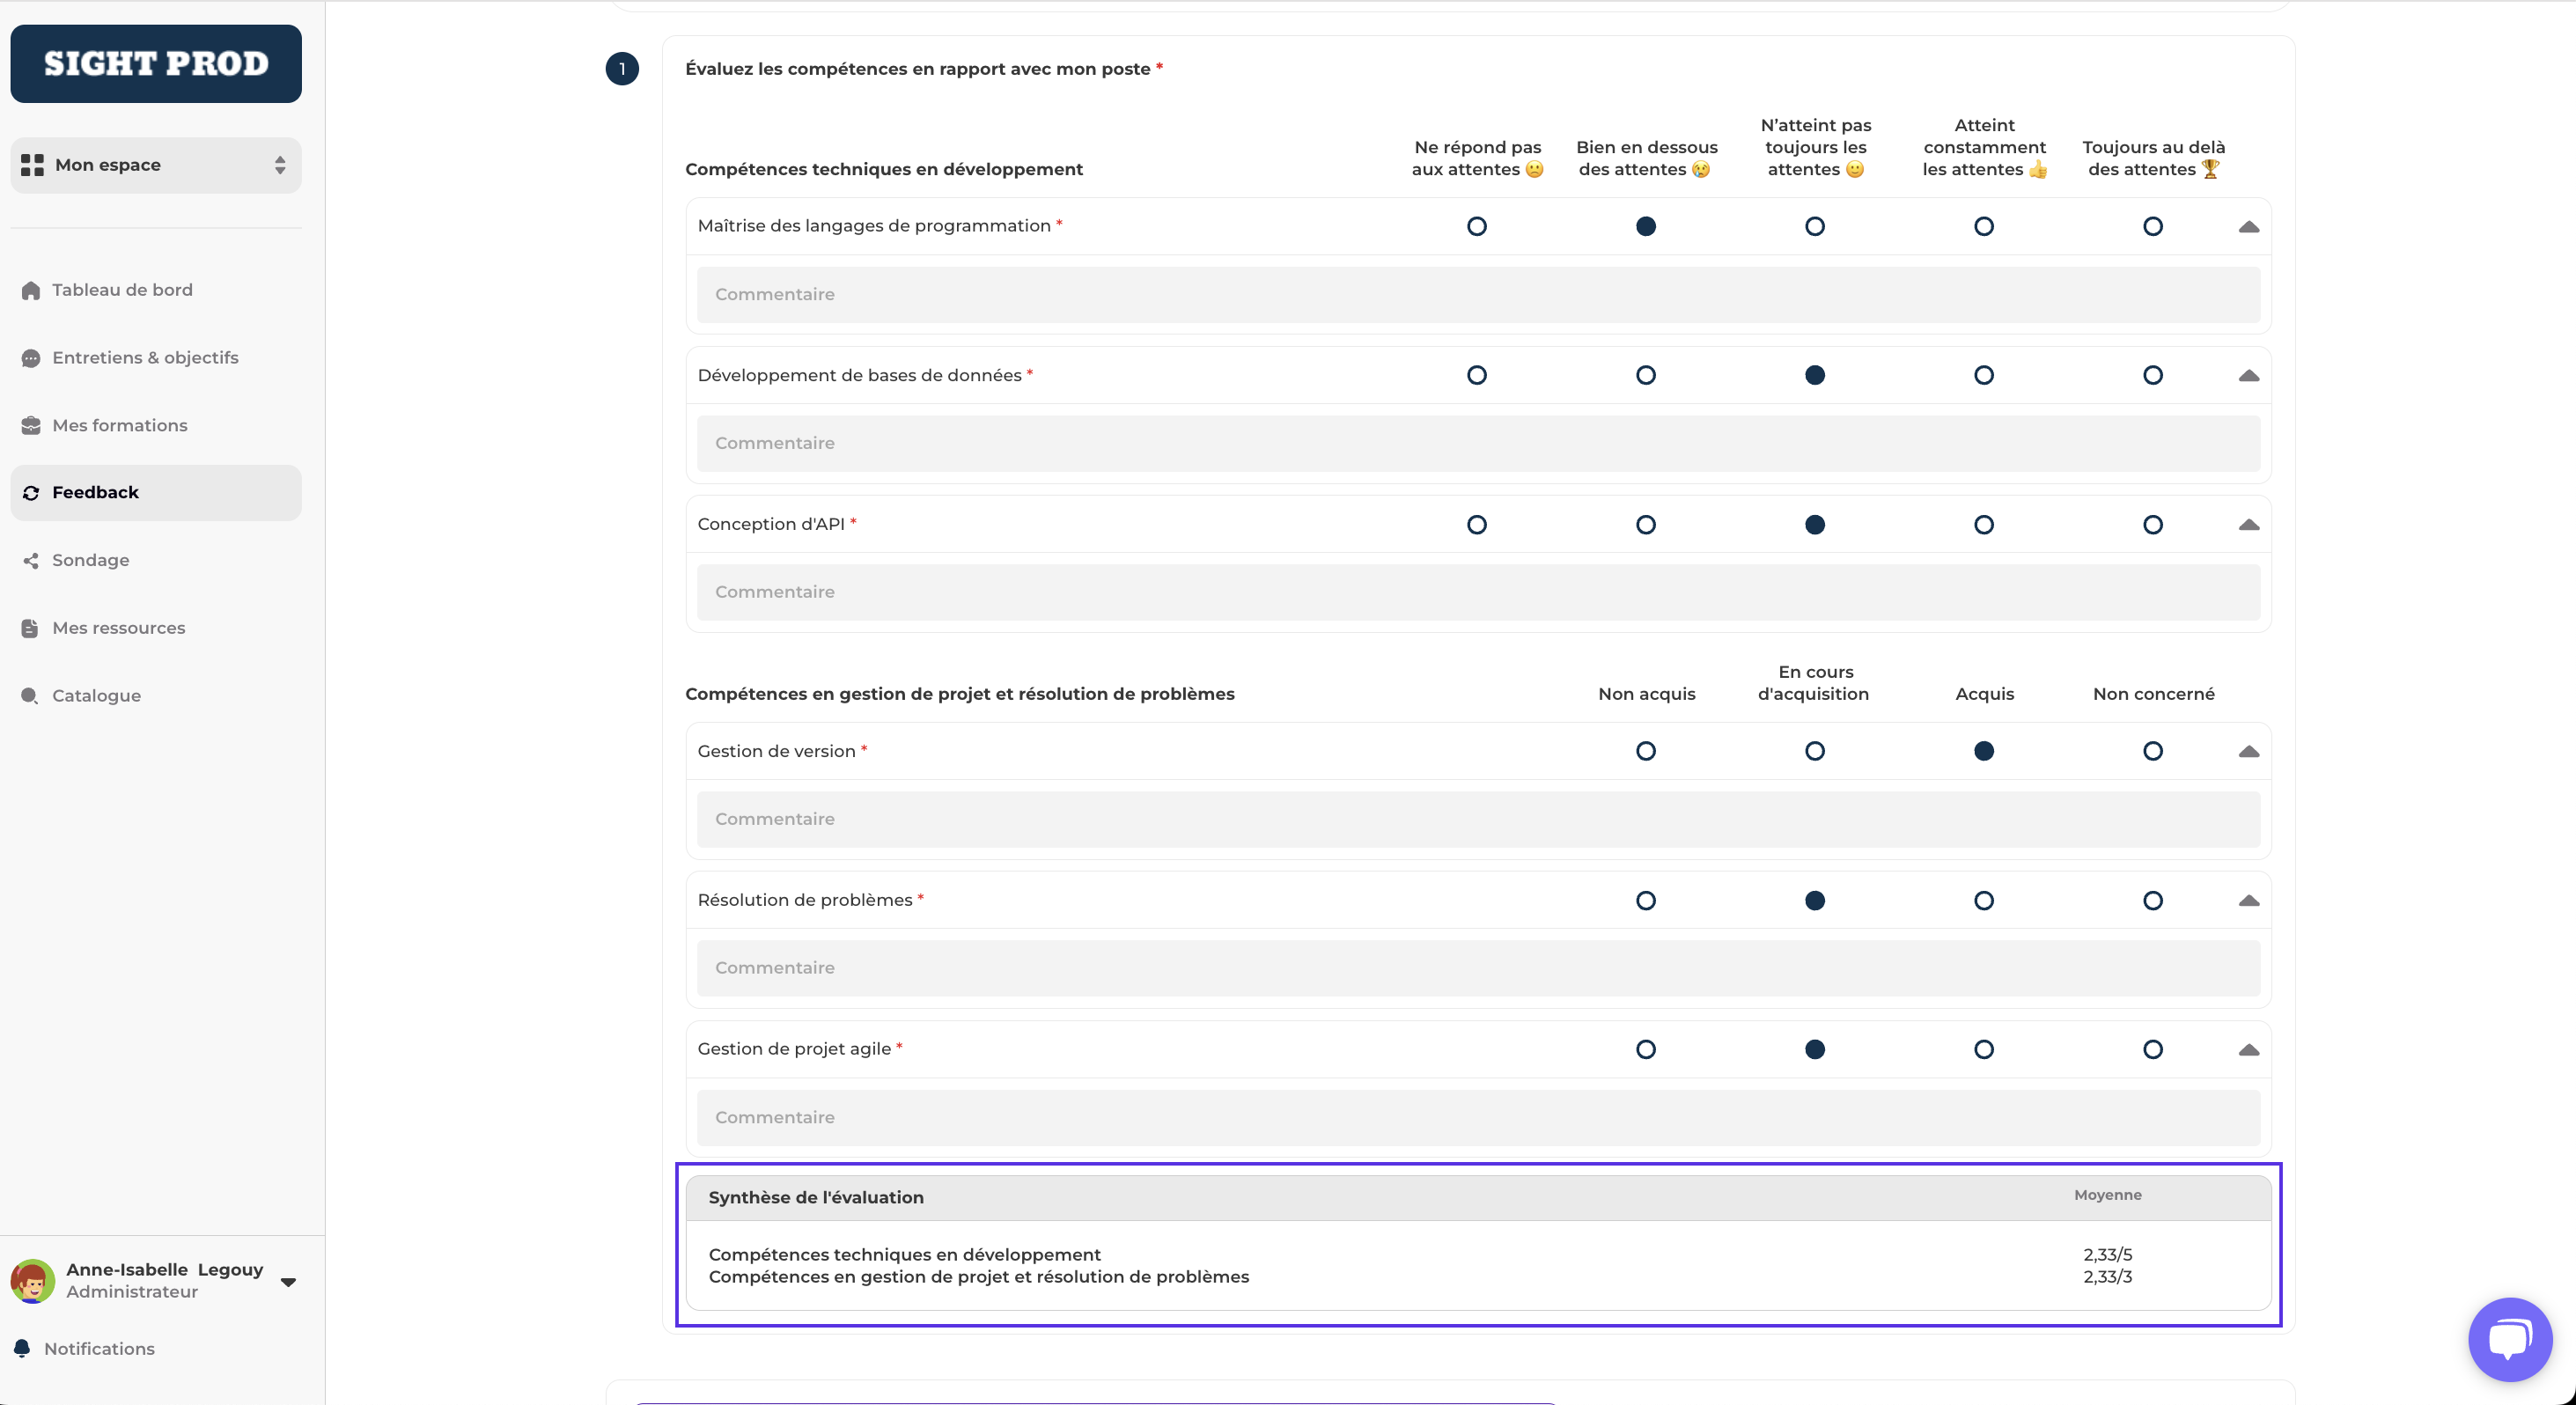This screenshot has width=2576, height=1405.
Task: Open the Mon espace workspace dropdown
Action: tap(156, 165)
